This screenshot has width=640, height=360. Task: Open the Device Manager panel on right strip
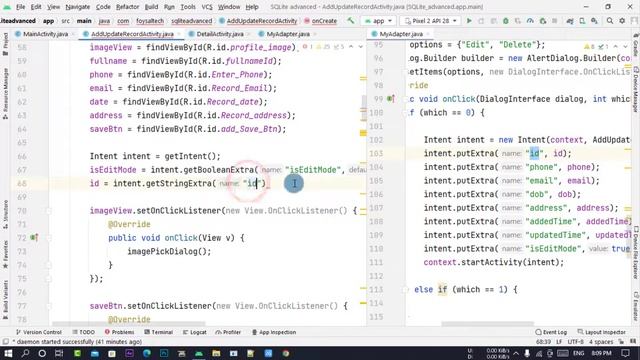pyautogui.click(x=636, y=89)
